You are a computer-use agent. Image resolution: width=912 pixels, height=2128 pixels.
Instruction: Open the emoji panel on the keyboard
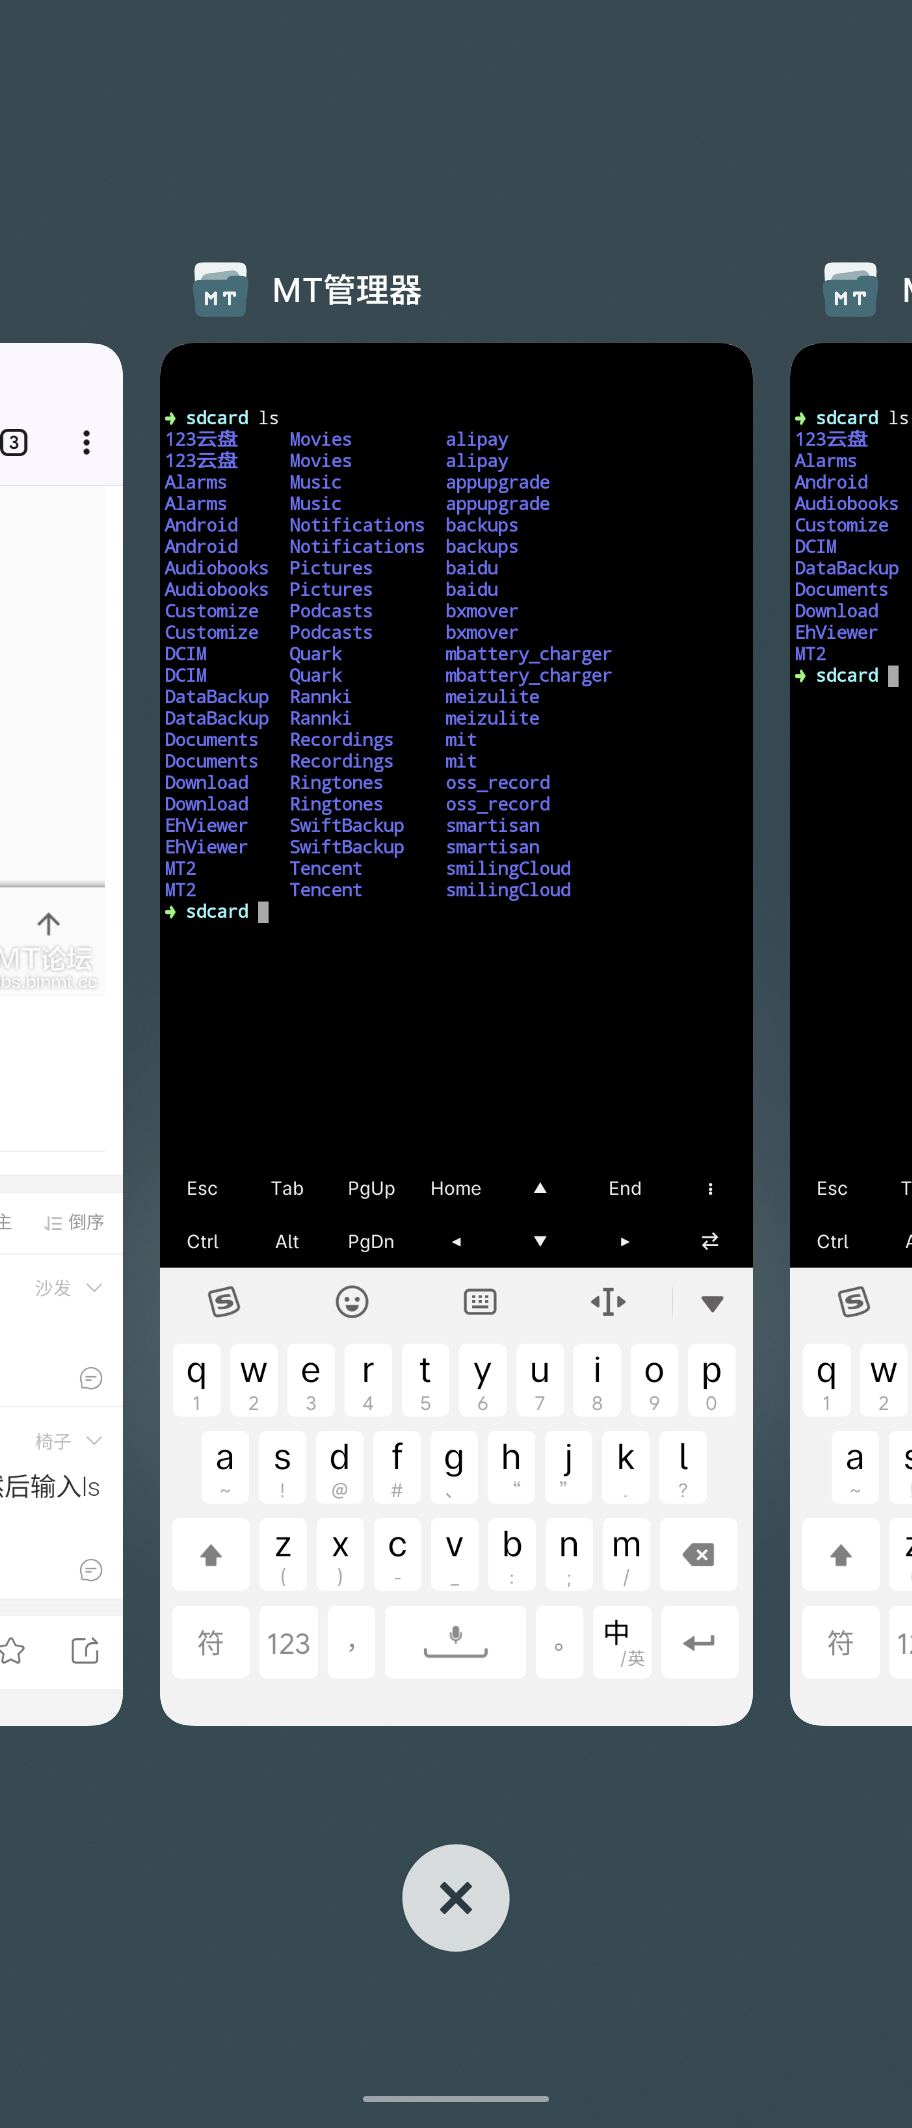click(352, 1301)
